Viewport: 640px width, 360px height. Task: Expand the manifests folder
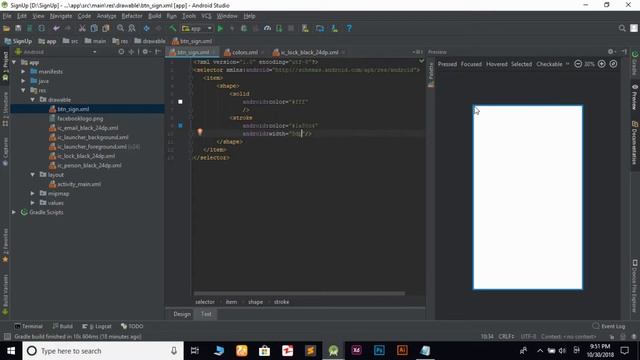pyautogui.click(x=23, y=71)
